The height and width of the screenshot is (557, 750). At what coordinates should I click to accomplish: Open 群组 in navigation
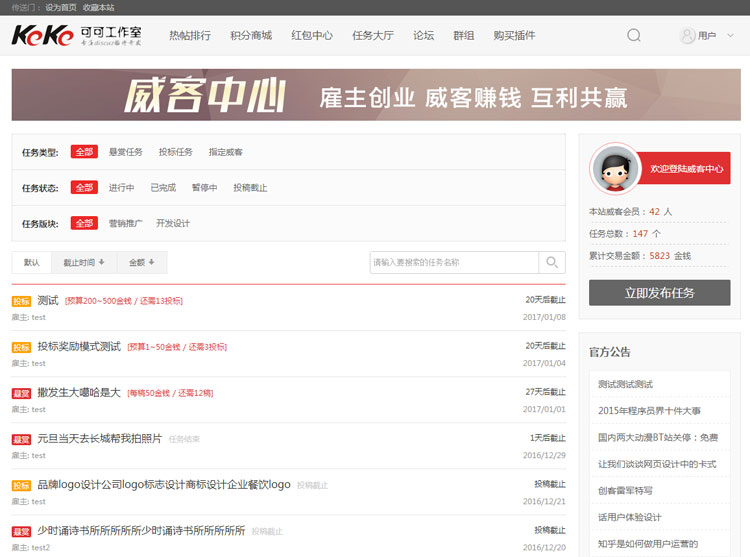coord(464,35)
